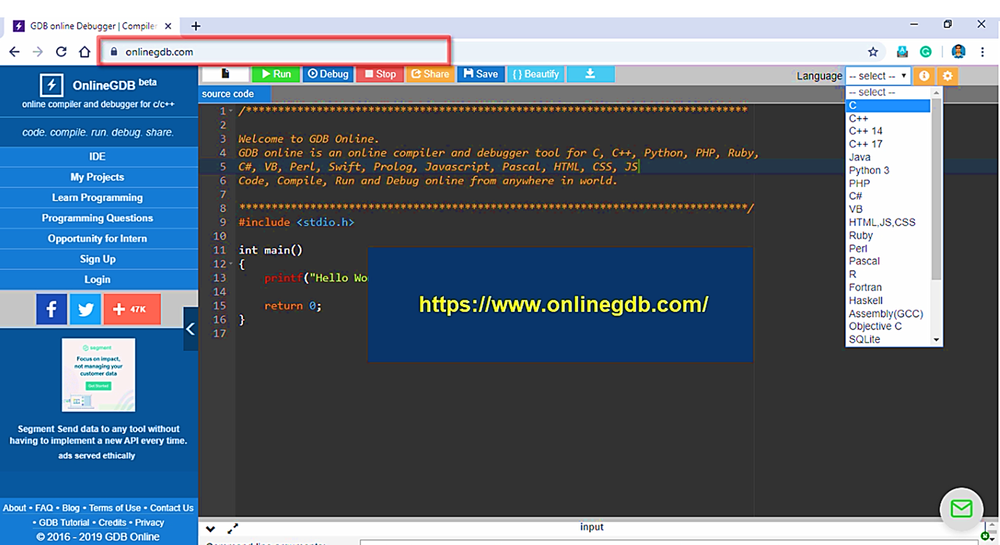
Task: Collapse the left sidebar with arrow
Action: tap(190, 329)
